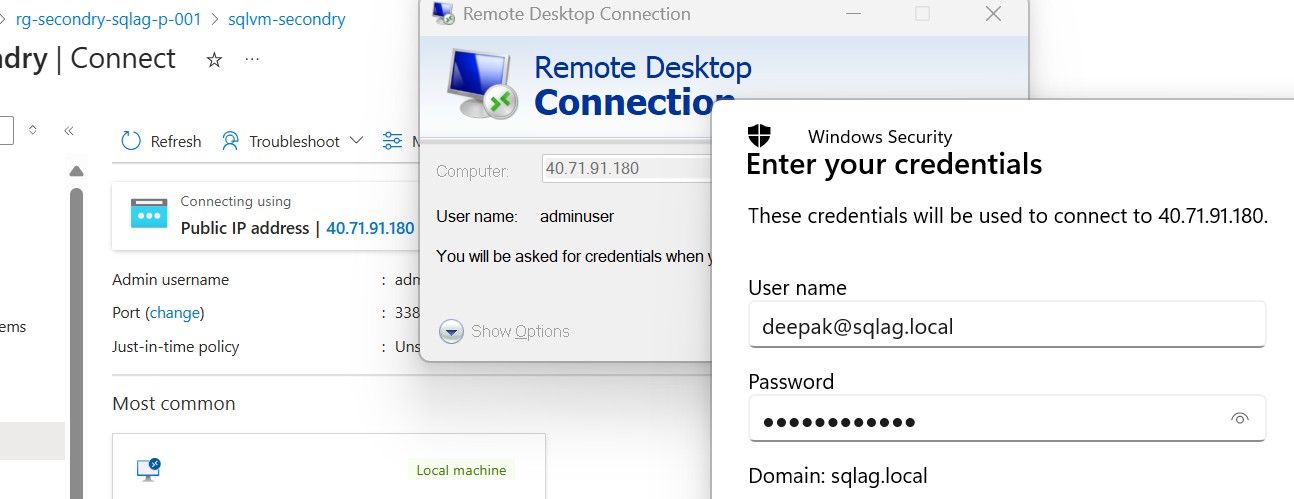This screenshot has height=499, width=1294.
Task: Collapse the sidebar with the double chevron
Action: (x=69, y=131)
